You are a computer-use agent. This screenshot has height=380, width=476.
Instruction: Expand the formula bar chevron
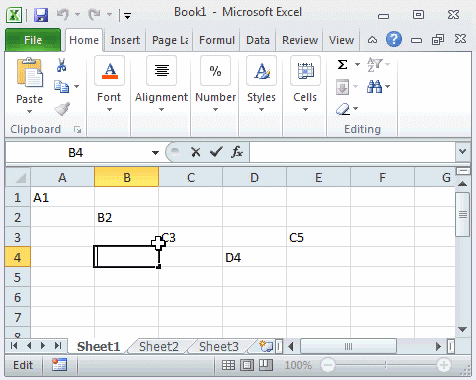pos(462,152)
